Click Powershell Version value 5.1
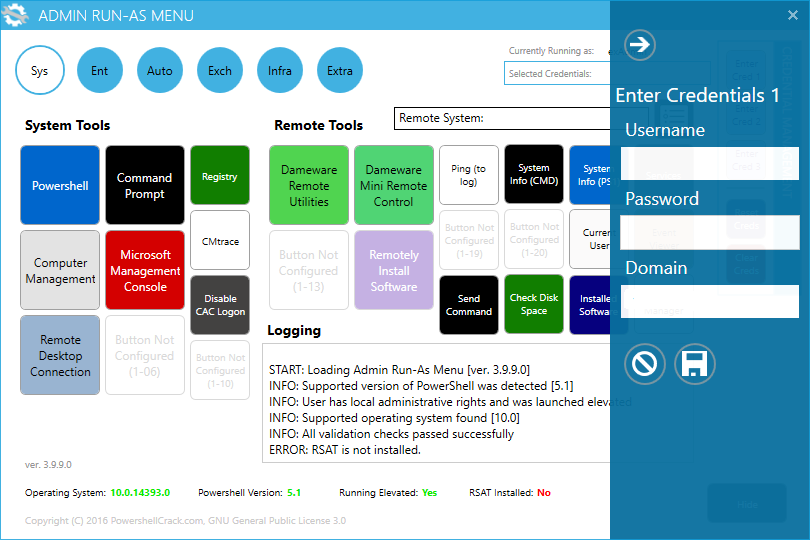The width and height of the screenshot is (810, 540). click(294, 492)
